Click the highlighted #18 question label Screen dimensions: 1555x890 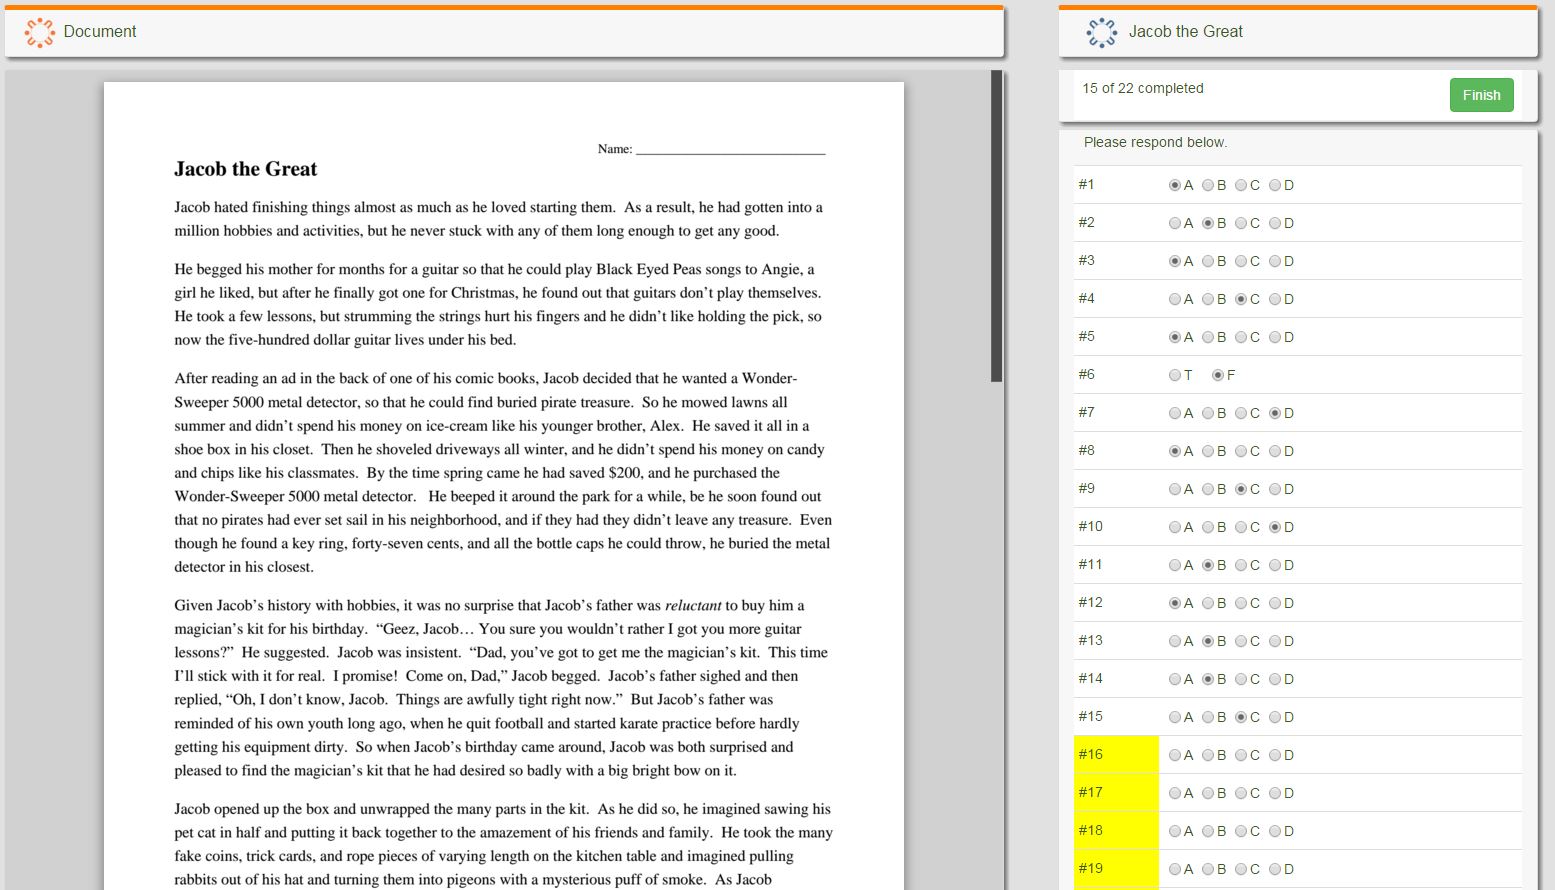pyautogui.click(x=1116, y=831)
